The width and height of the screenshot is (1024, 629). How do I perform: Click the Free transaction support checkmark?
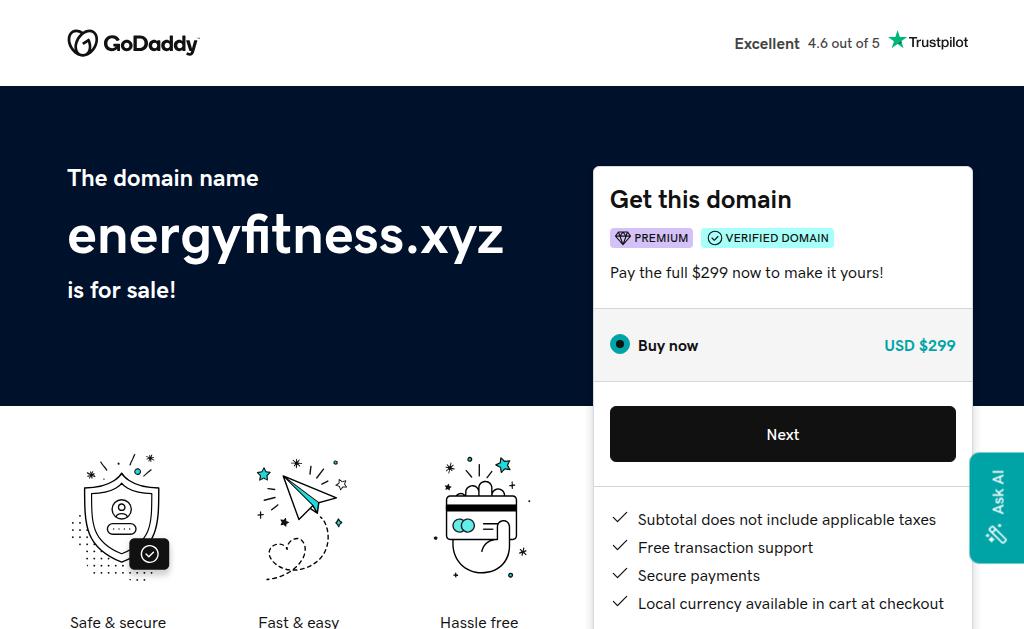[x=620, y=546]
